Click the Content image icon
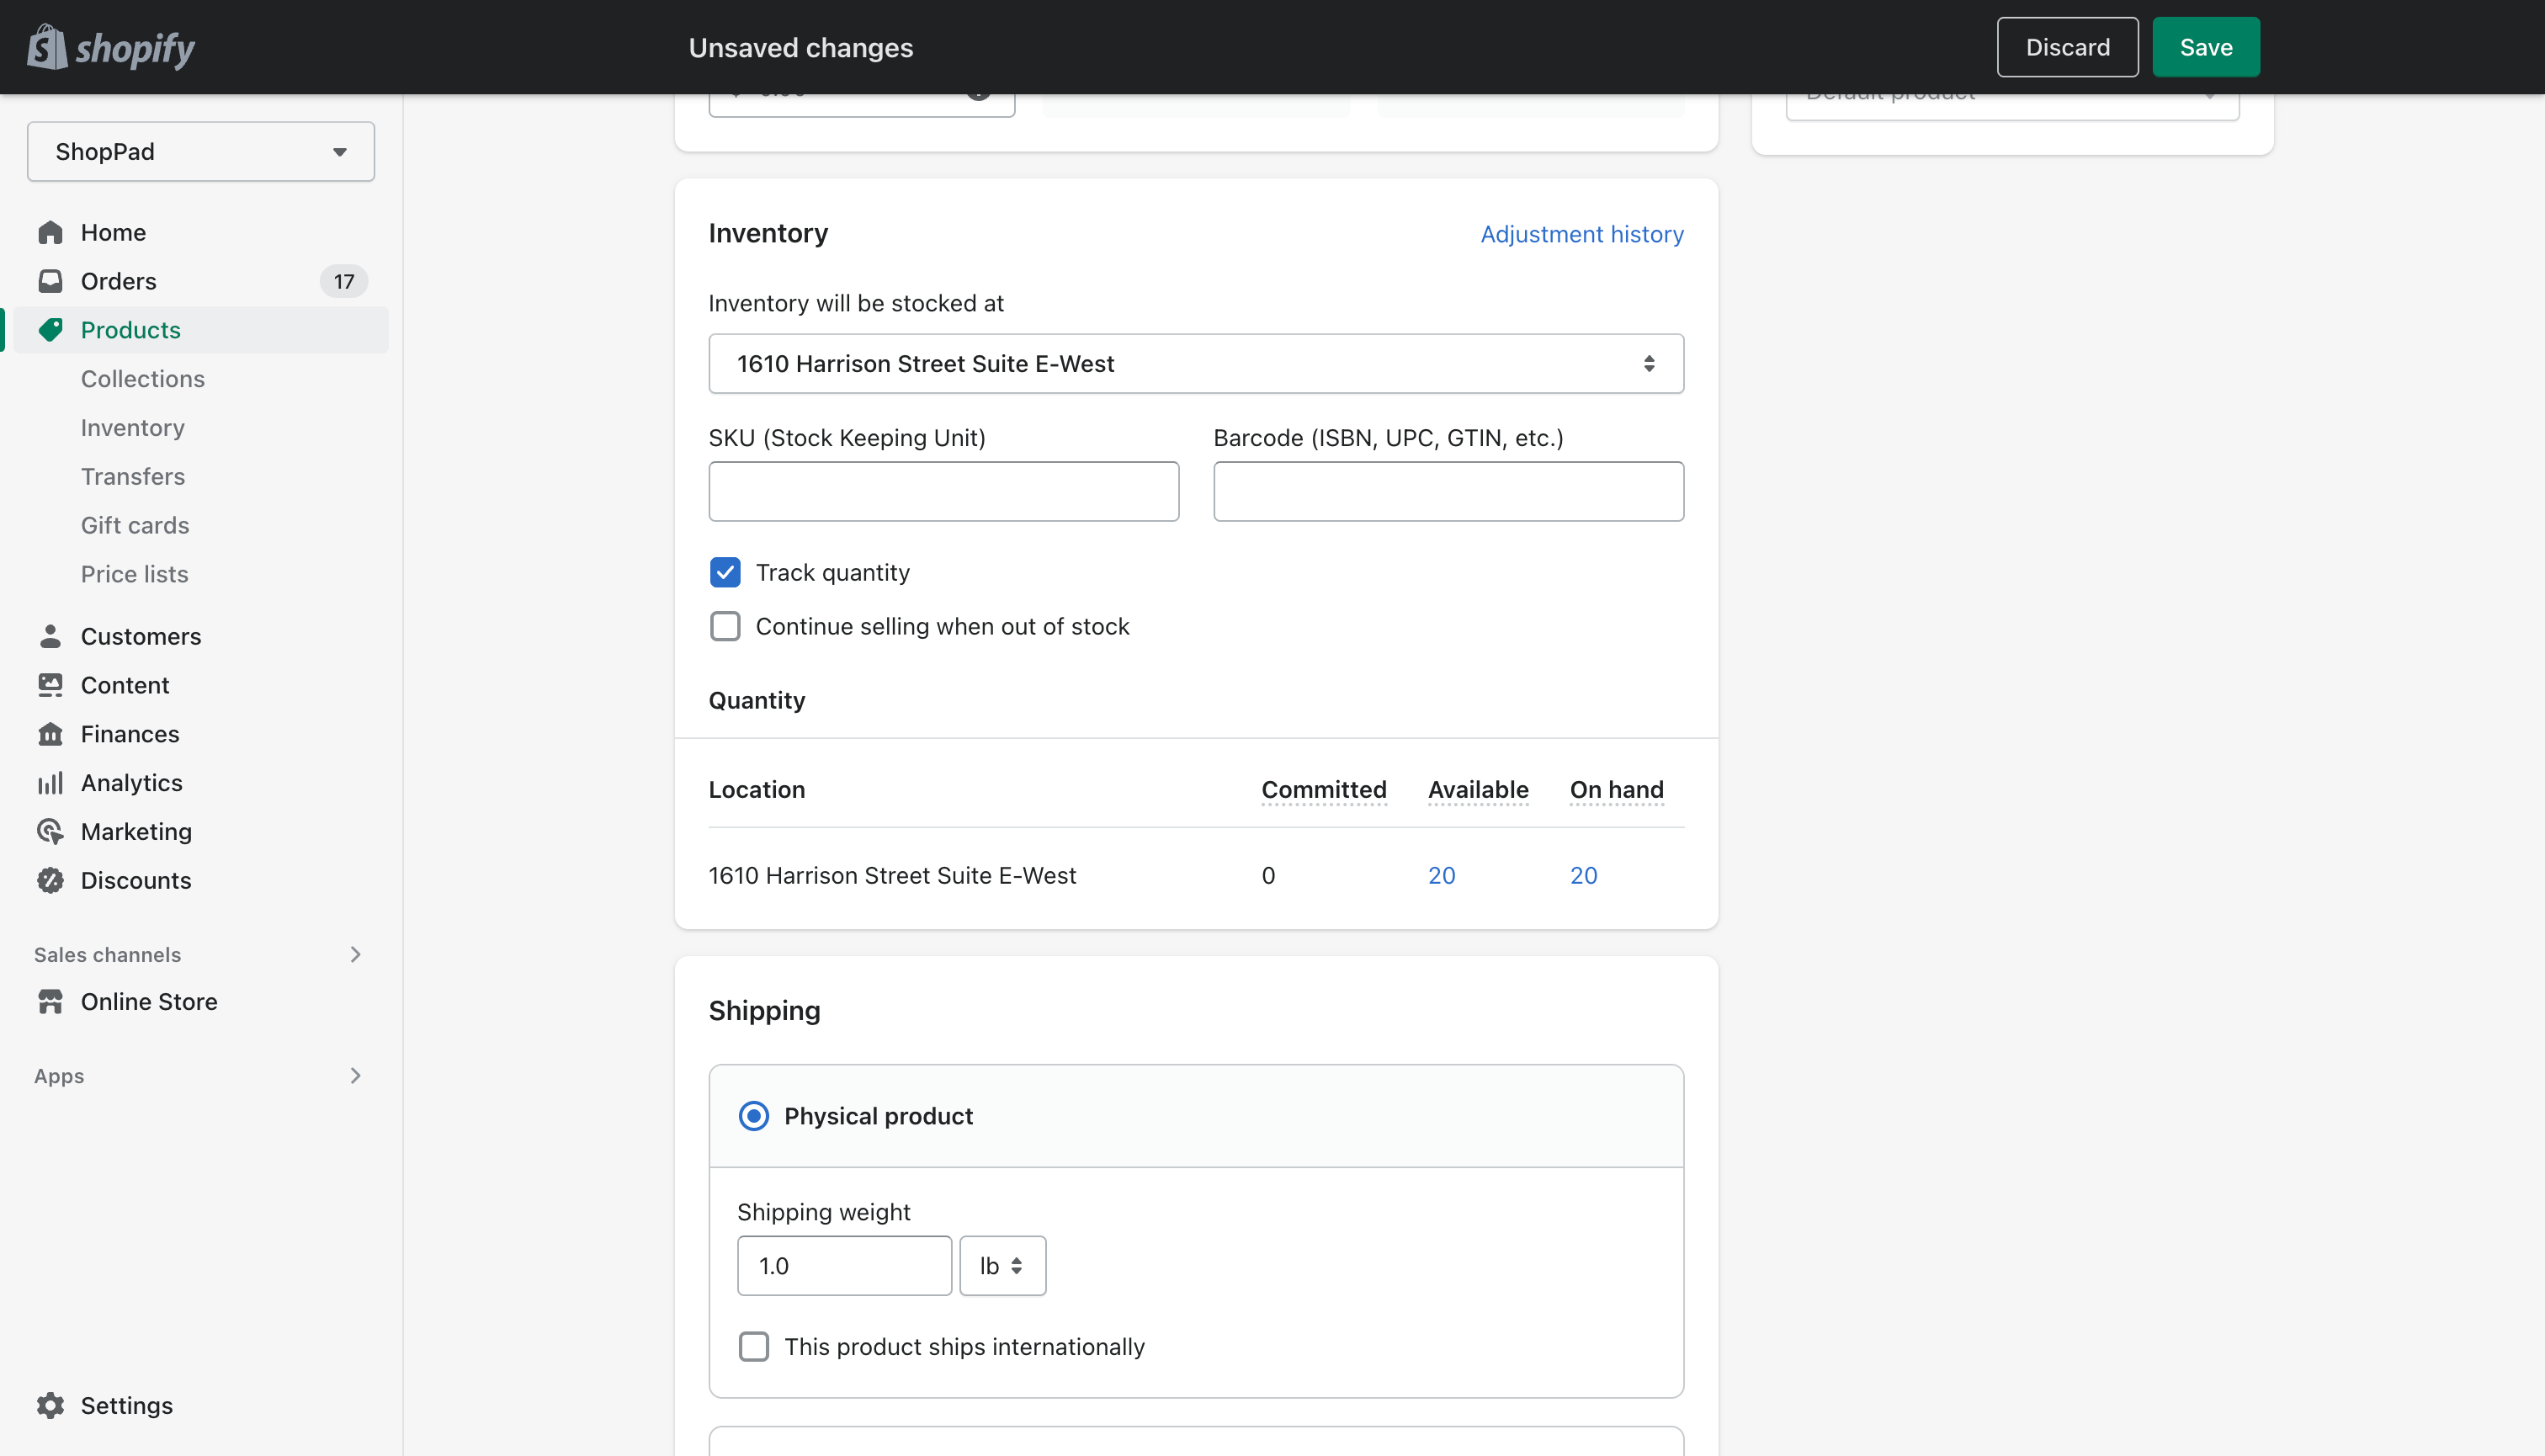Viewport: 2545px width, 1456px height. pos(50,685)
